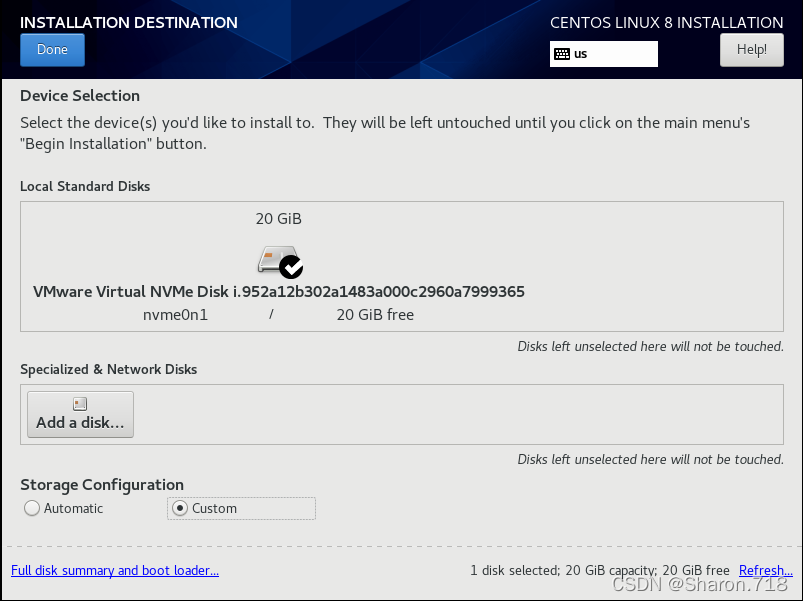Open Full disk summary and boot loader link
Screen dimensions: 803x601
tap(115, 570)
